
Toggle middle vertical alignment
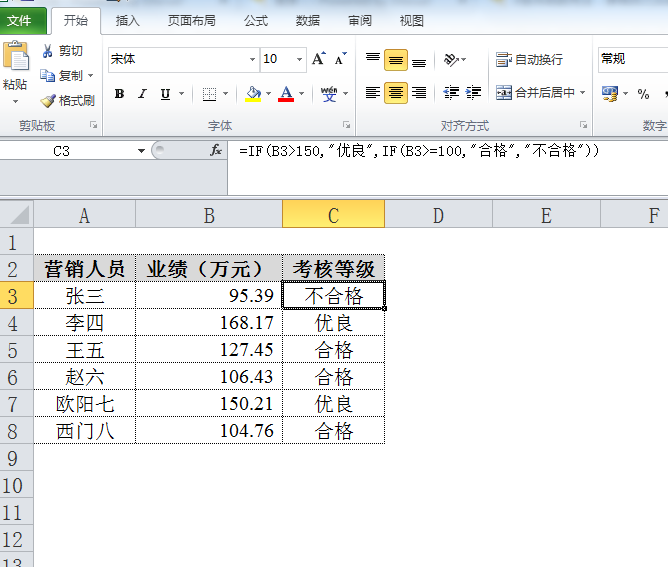(x=396, y=60)
